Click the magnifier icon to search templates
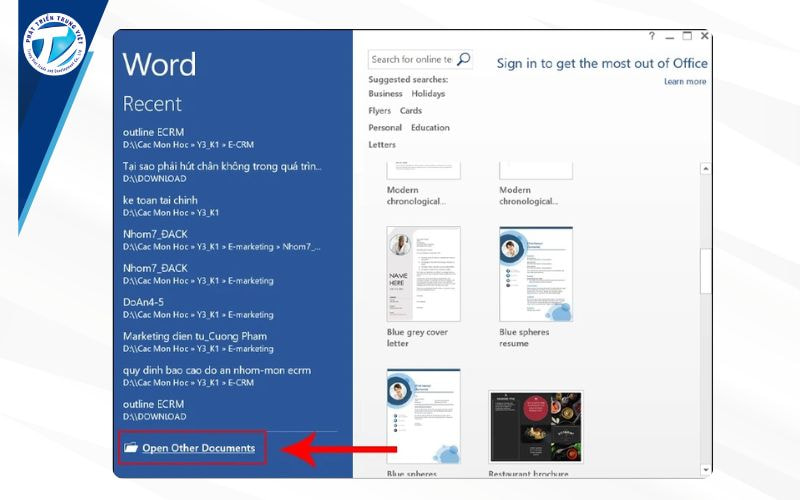Image resolution: width=800 pixels, height=500 pixels. tap(463, 60)
